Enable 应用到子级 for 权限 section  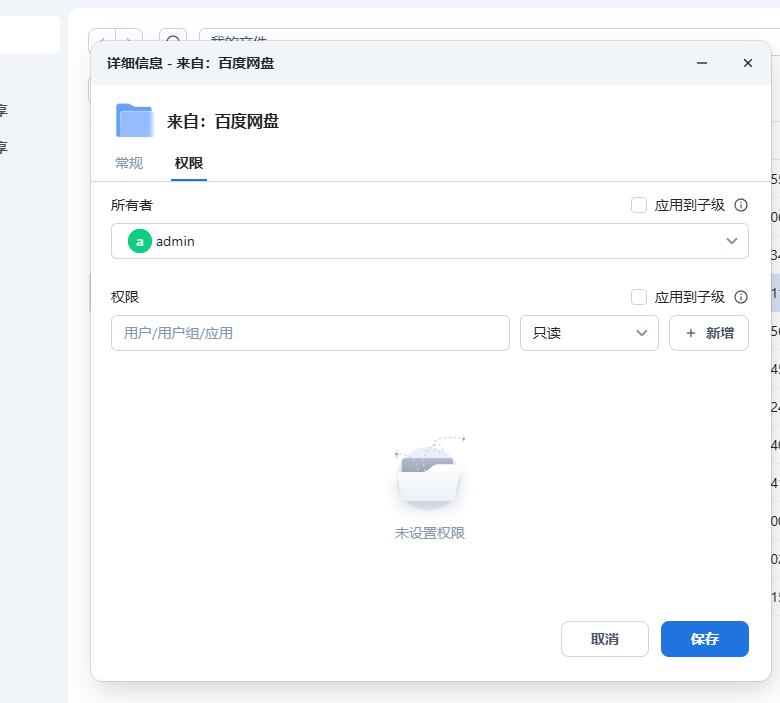pyautogui.click(x=639, y=297)
